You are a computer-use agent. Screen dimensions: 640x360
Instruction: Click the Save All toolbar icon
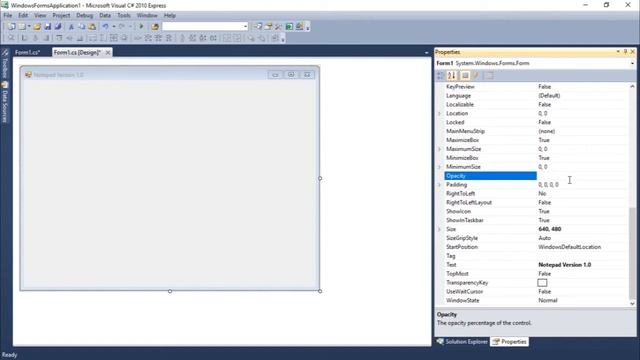[x=58, y=27]
